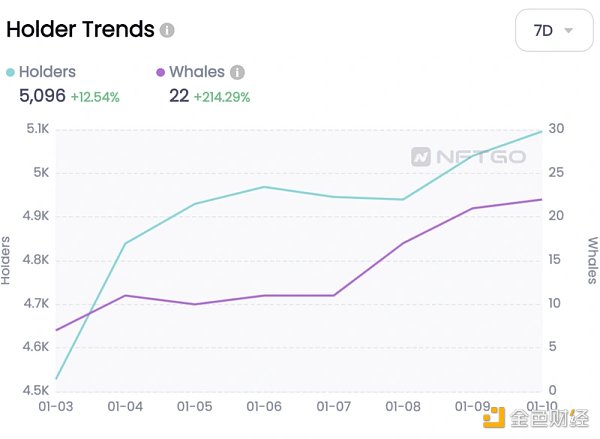The width and height of the screenshot is (600, 439).
Task: Select the 01-08 date tick on axis
Action: tap(402, 406)
